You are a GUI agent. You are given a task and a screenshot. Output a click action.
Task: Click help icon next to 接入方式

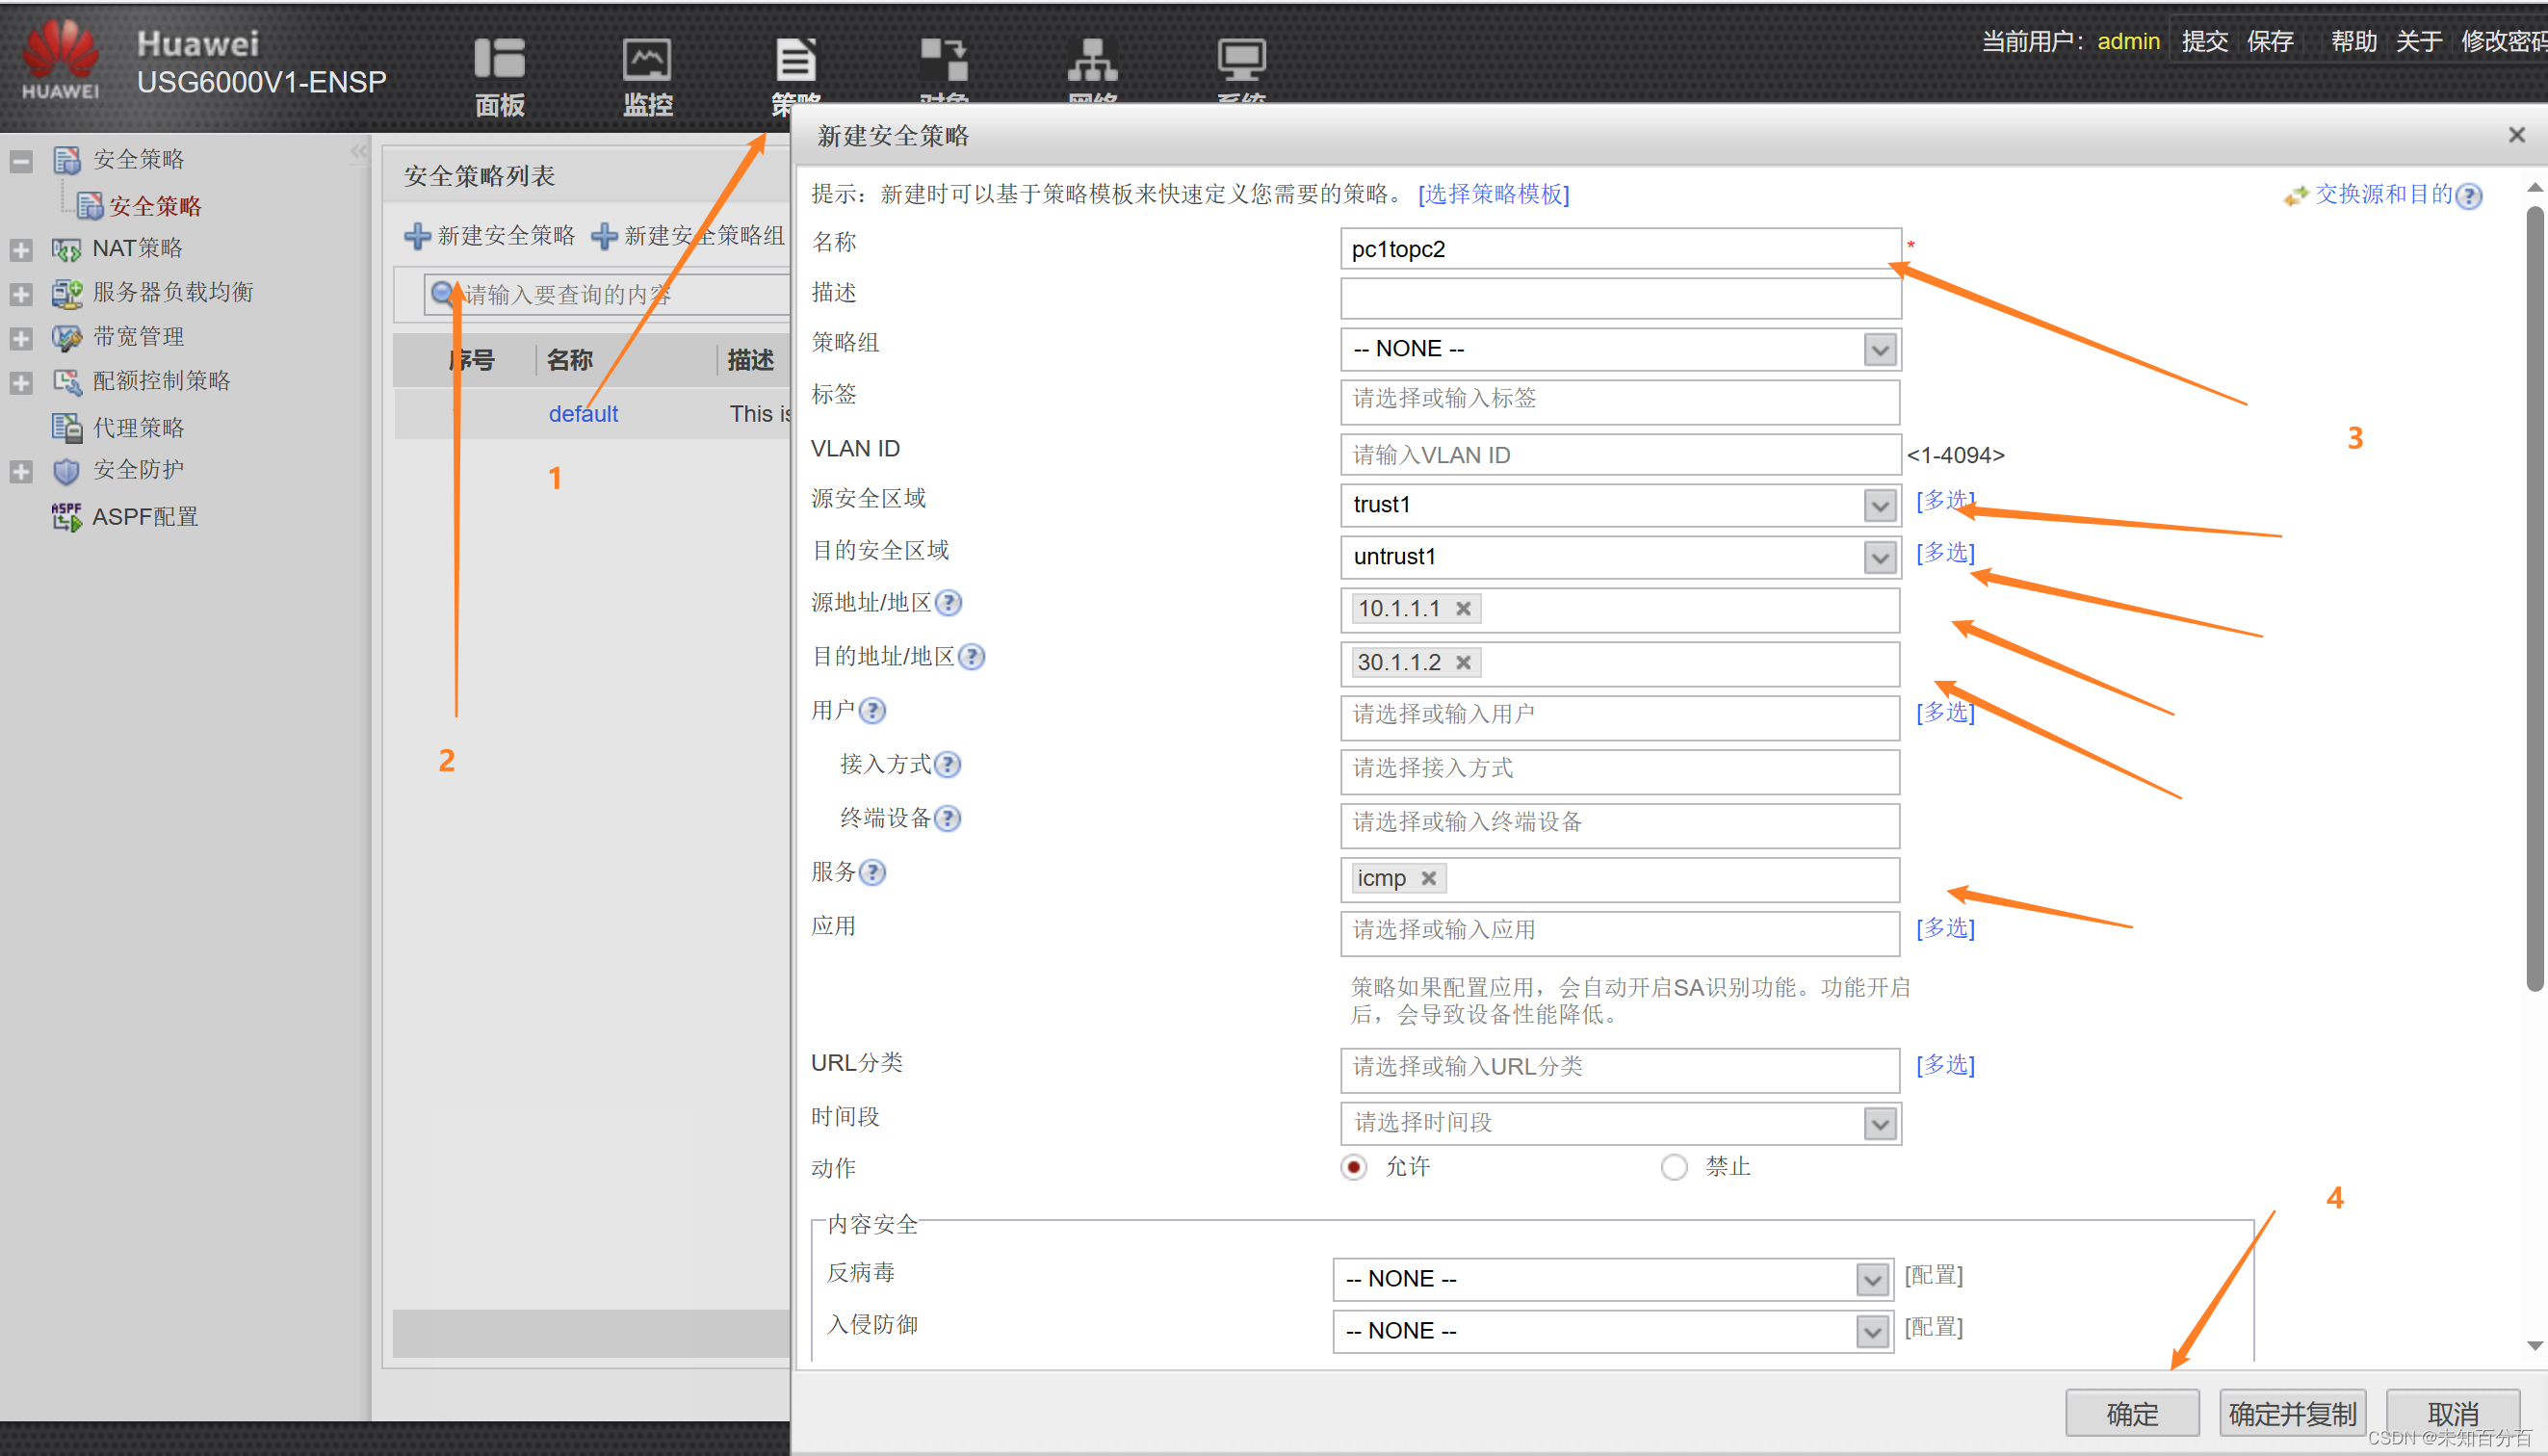(x=948, y=765)
